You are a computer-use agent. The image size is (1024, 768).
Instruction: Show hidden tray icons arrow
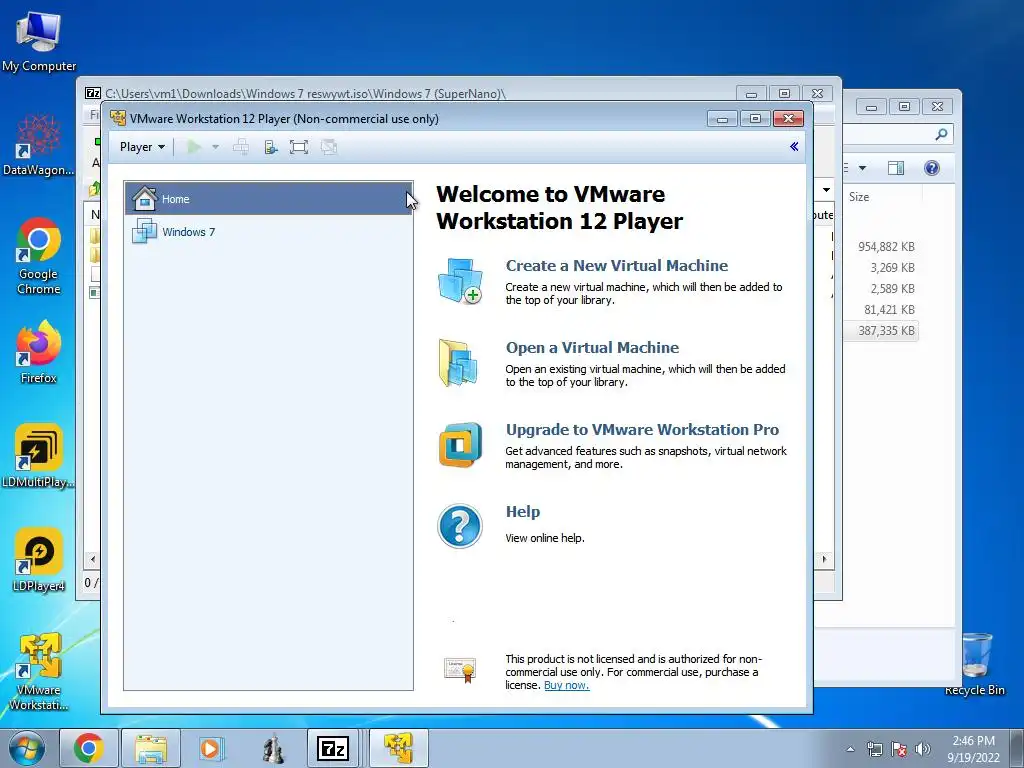pyautogui.click(x=850, y=749)
